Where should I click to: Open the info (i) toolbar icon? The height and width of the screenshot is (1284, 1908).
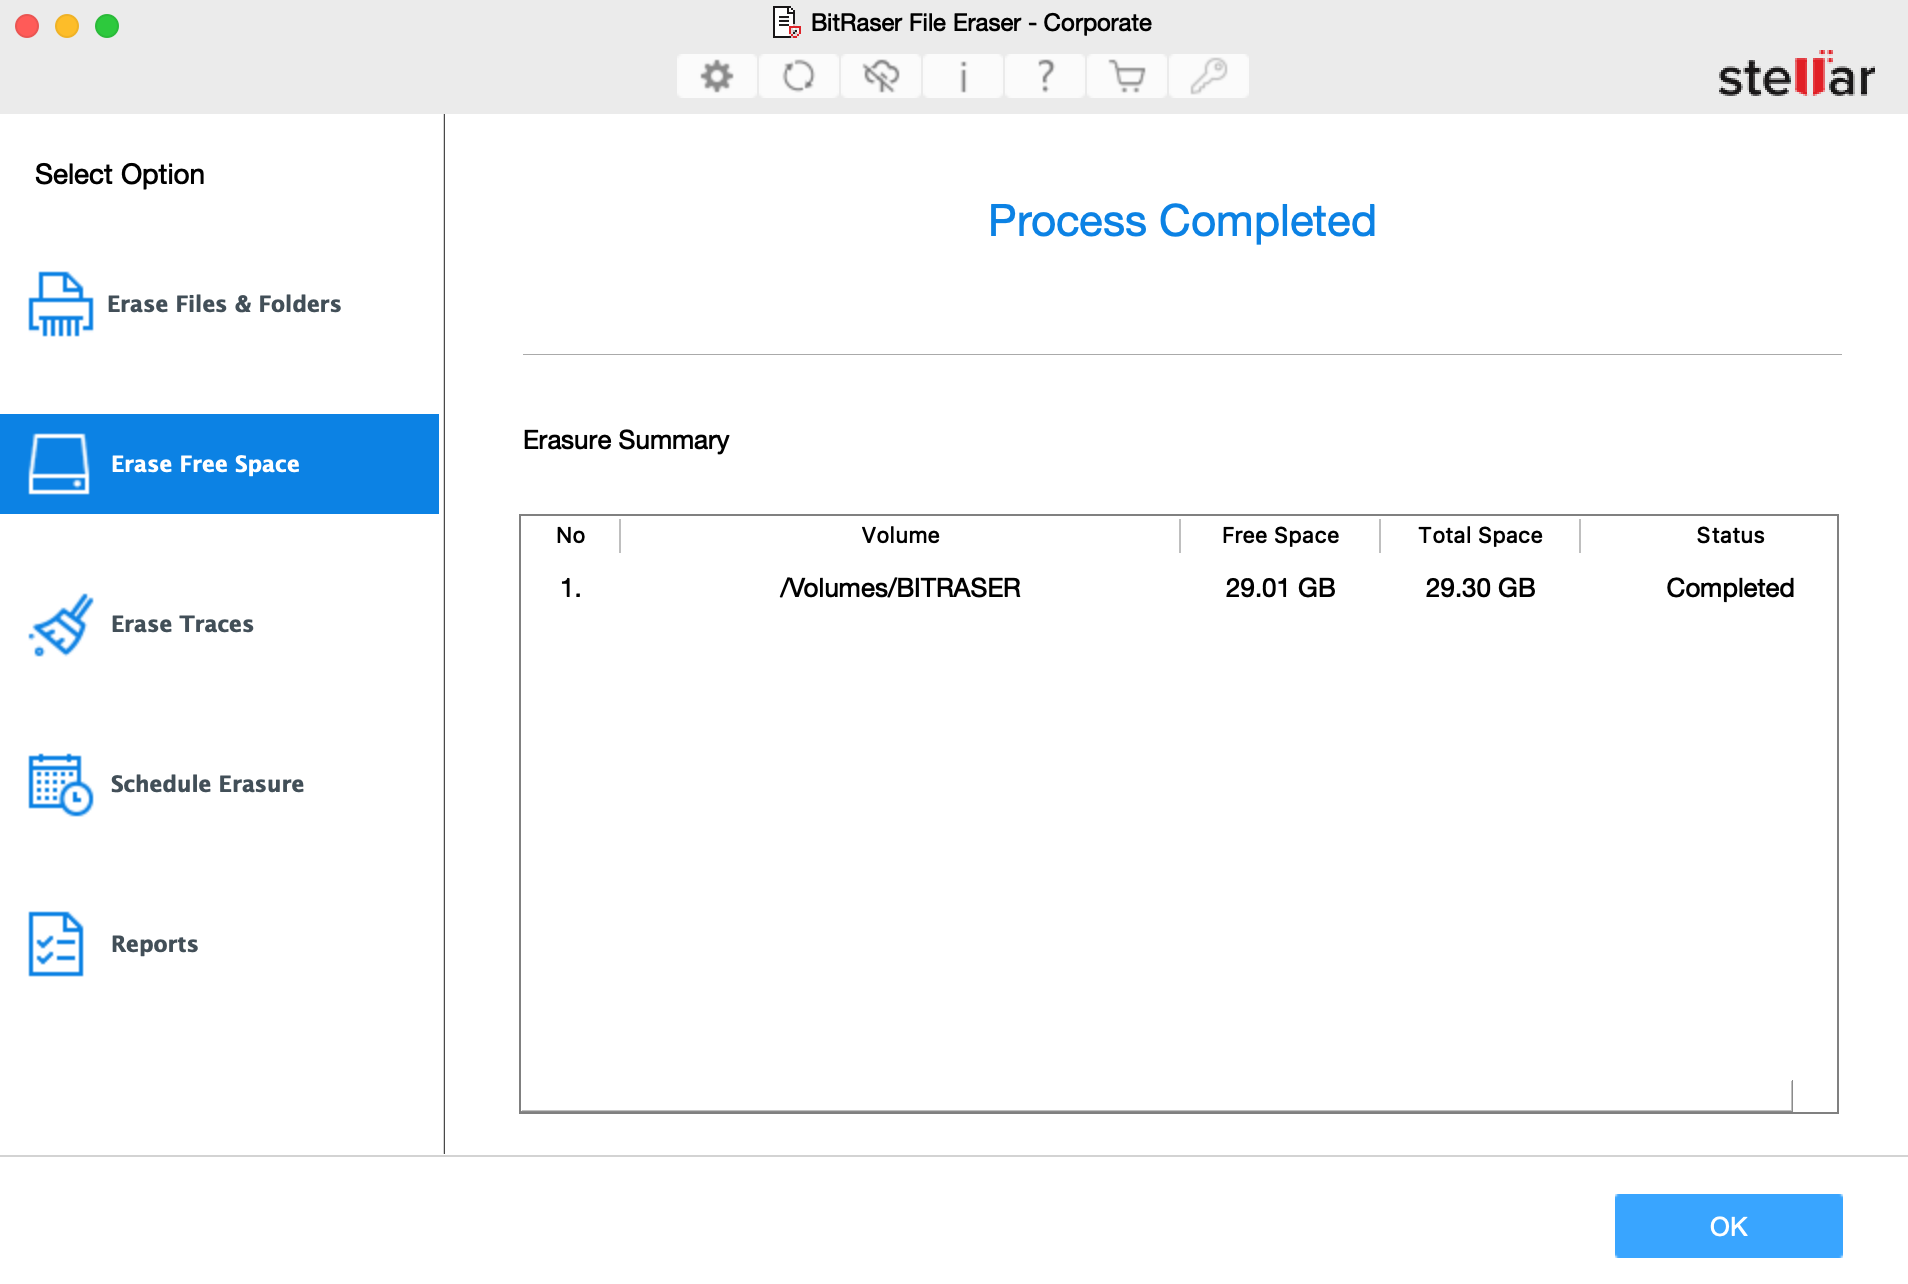point(963,76)
